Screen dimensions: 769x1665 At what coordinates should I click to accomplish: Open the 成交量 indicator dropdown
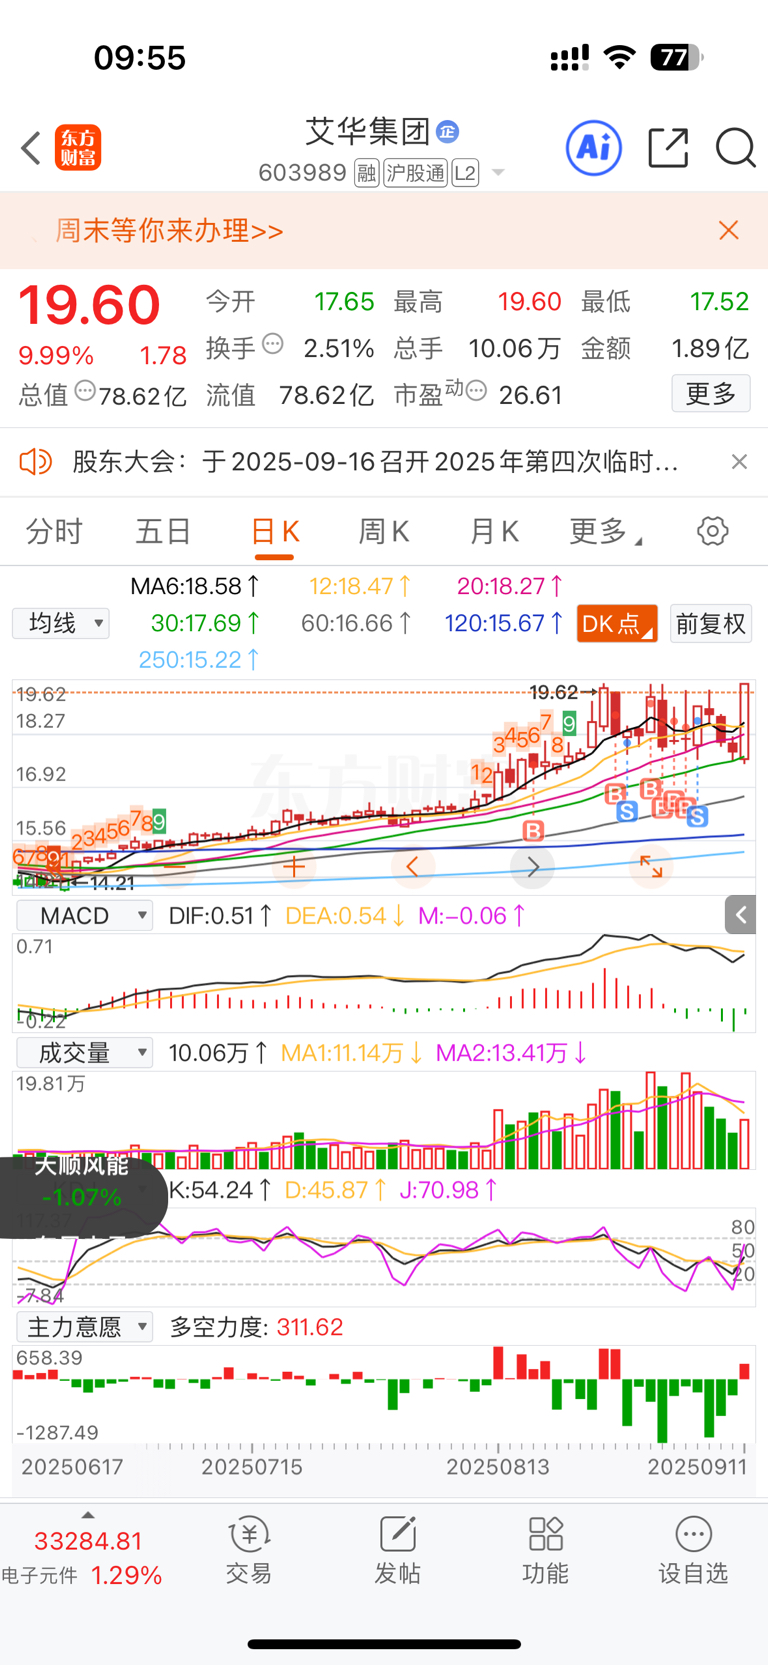[x=85, y=1053]
